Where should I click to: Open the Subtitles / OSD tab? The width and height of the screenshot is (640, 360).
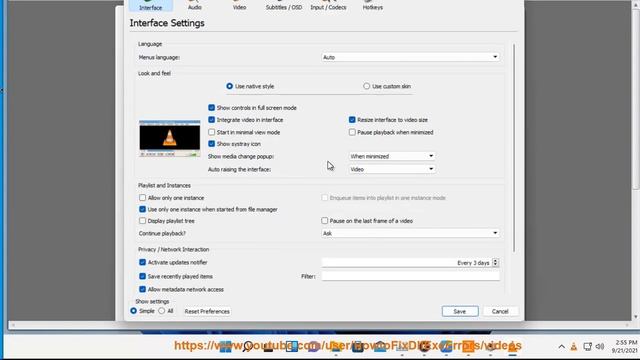point(284,5)
